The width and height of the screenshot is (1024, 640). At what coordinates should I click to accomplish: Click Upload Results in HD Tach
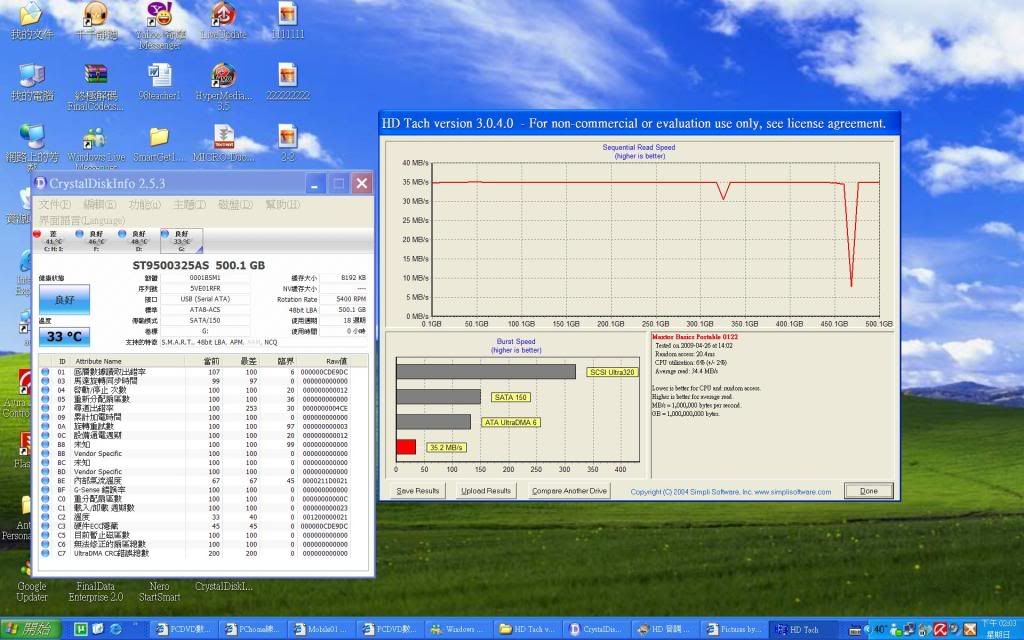pyautogui.click(x=486, y=491)
